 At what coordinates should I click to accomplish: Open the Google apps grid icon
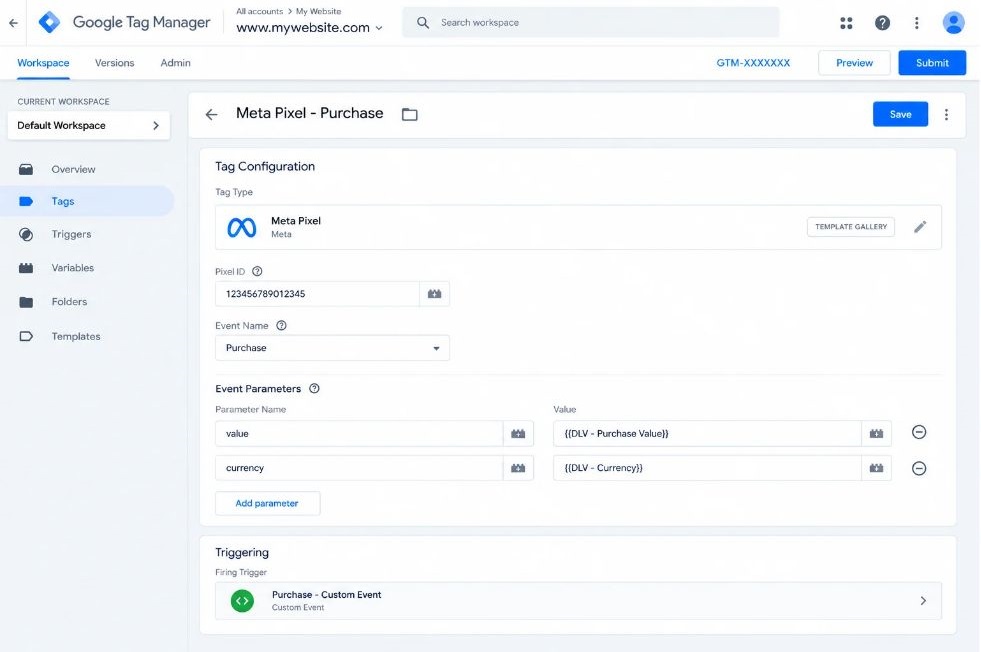pos(846,23)
